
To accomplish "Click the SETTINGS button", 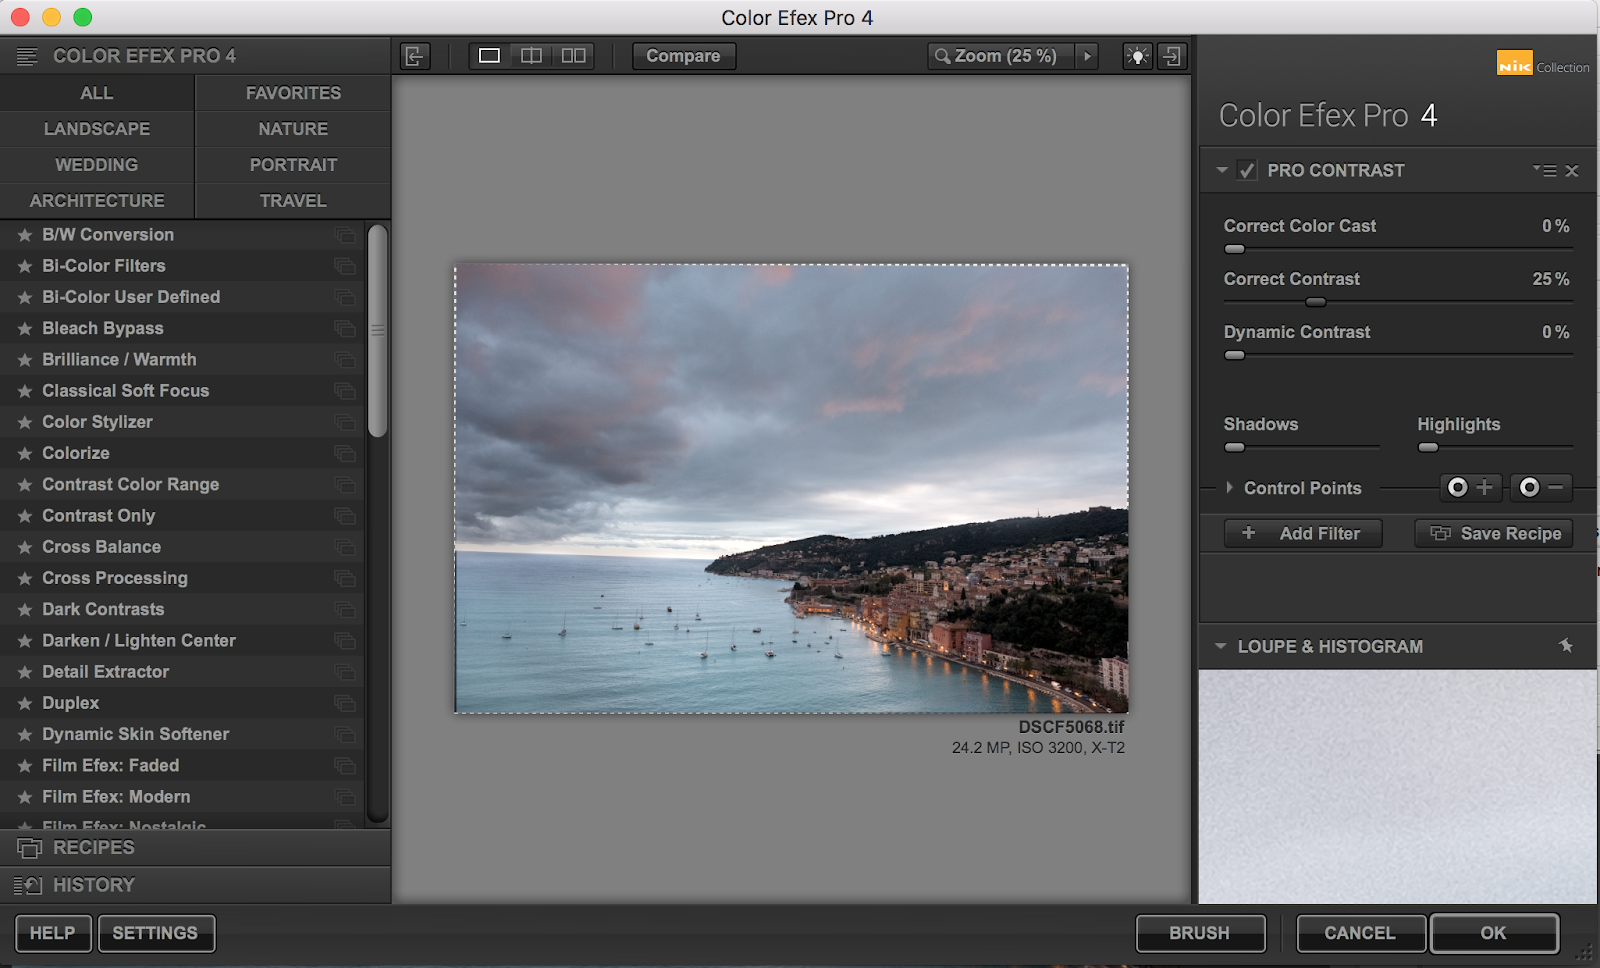I will 155,933.
